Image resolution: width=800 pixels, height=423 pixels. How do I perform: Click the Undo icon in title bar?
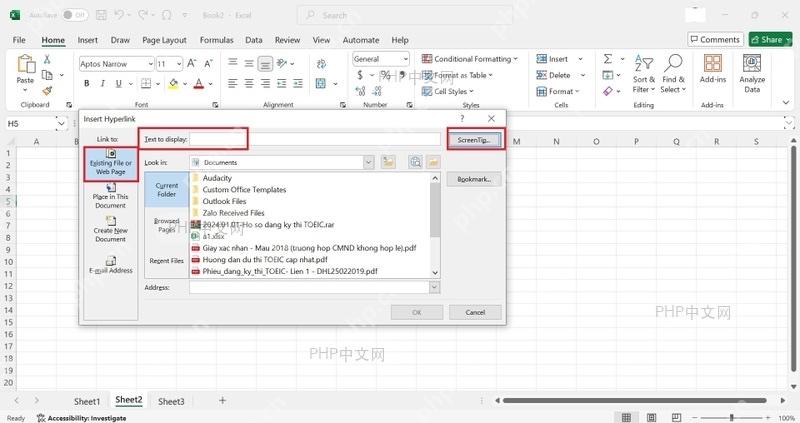[x=119, y=15]
